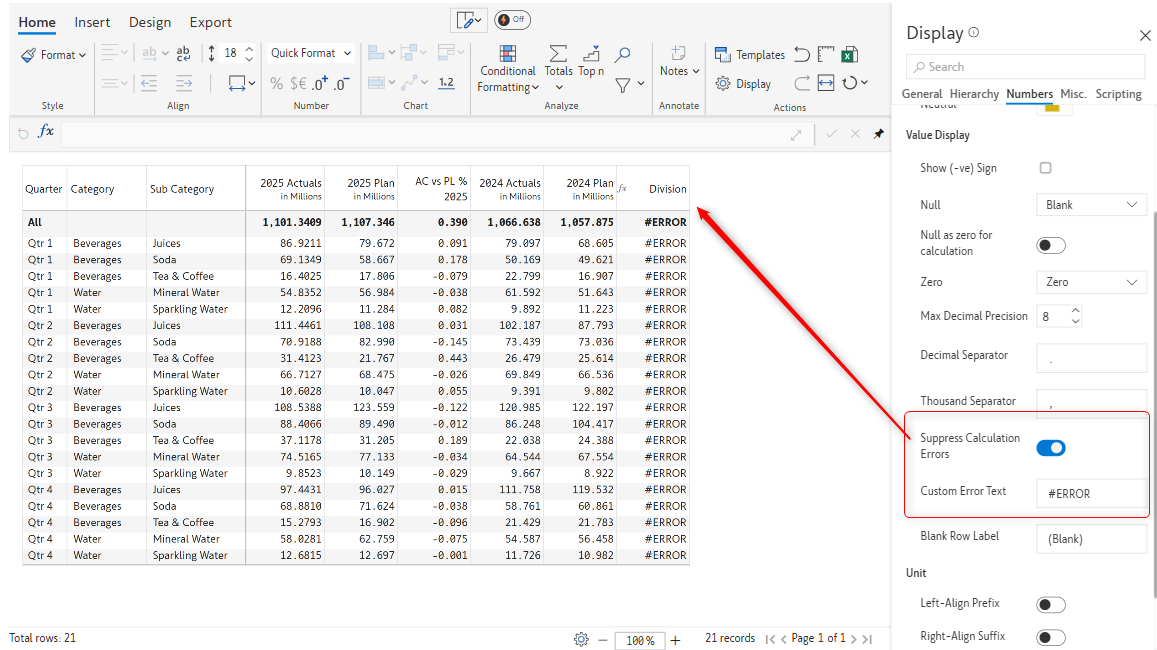Click the Totals sigma icon

558,55
